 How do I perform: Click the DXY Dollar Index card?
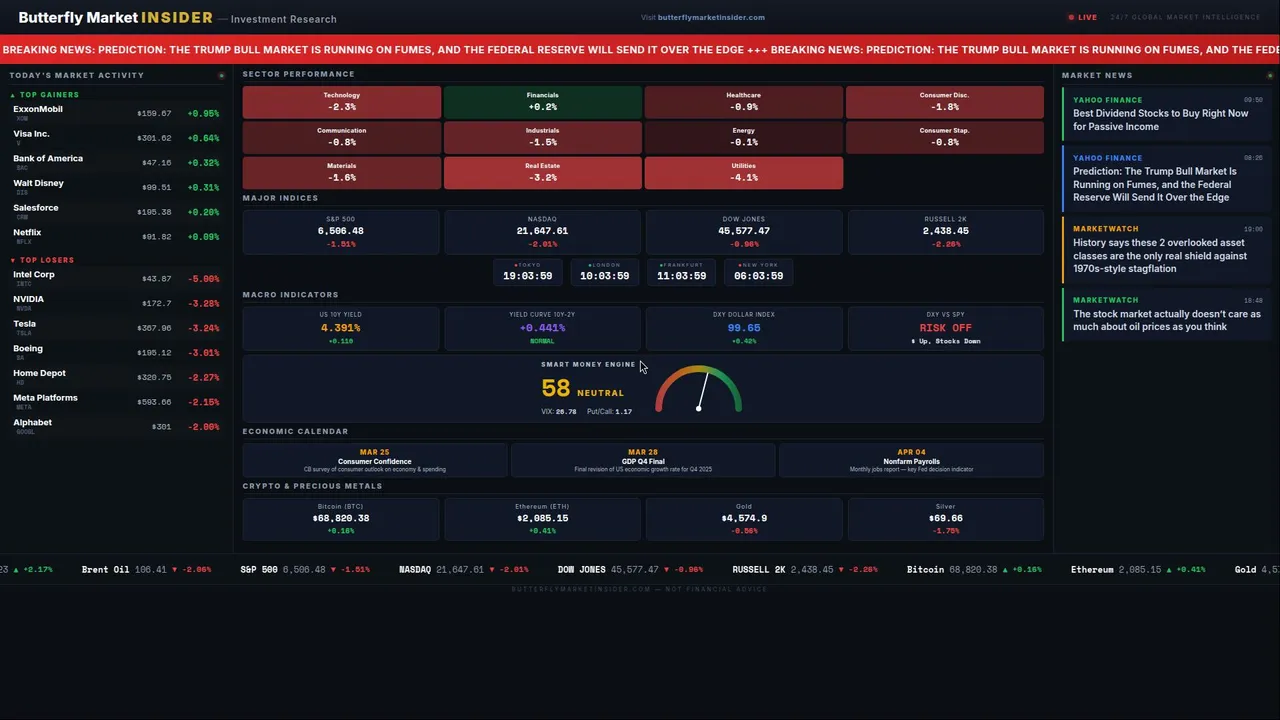pos(744,328)
